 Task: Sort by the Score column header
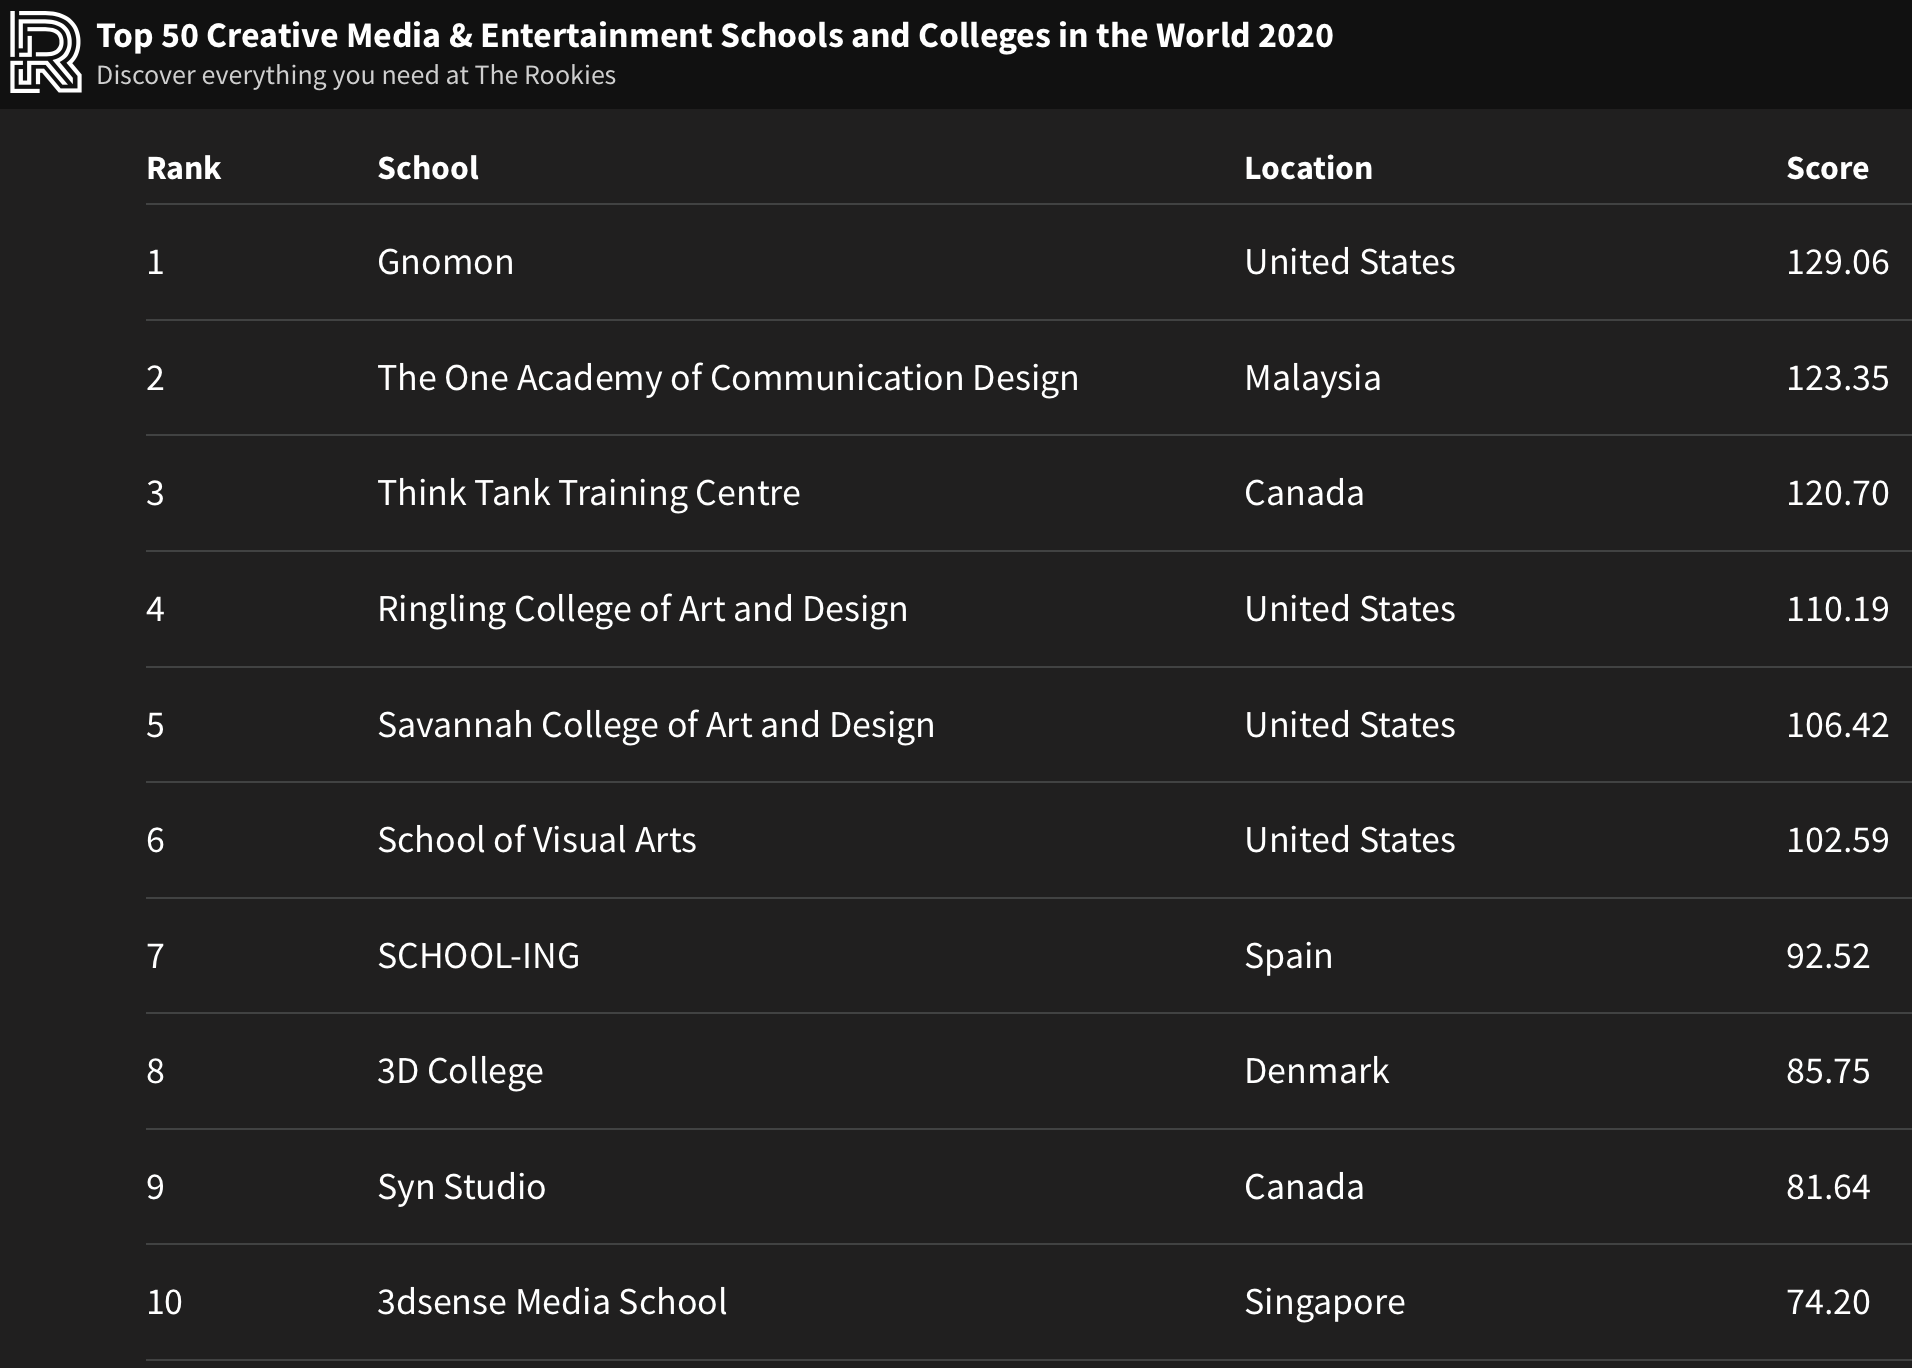tap(1826, 168)
